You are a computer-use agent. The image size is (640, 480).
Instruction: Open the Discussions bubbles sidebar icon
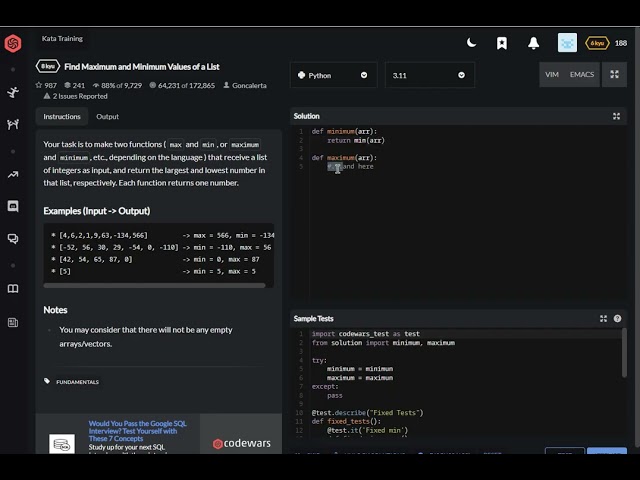[13, 239]
